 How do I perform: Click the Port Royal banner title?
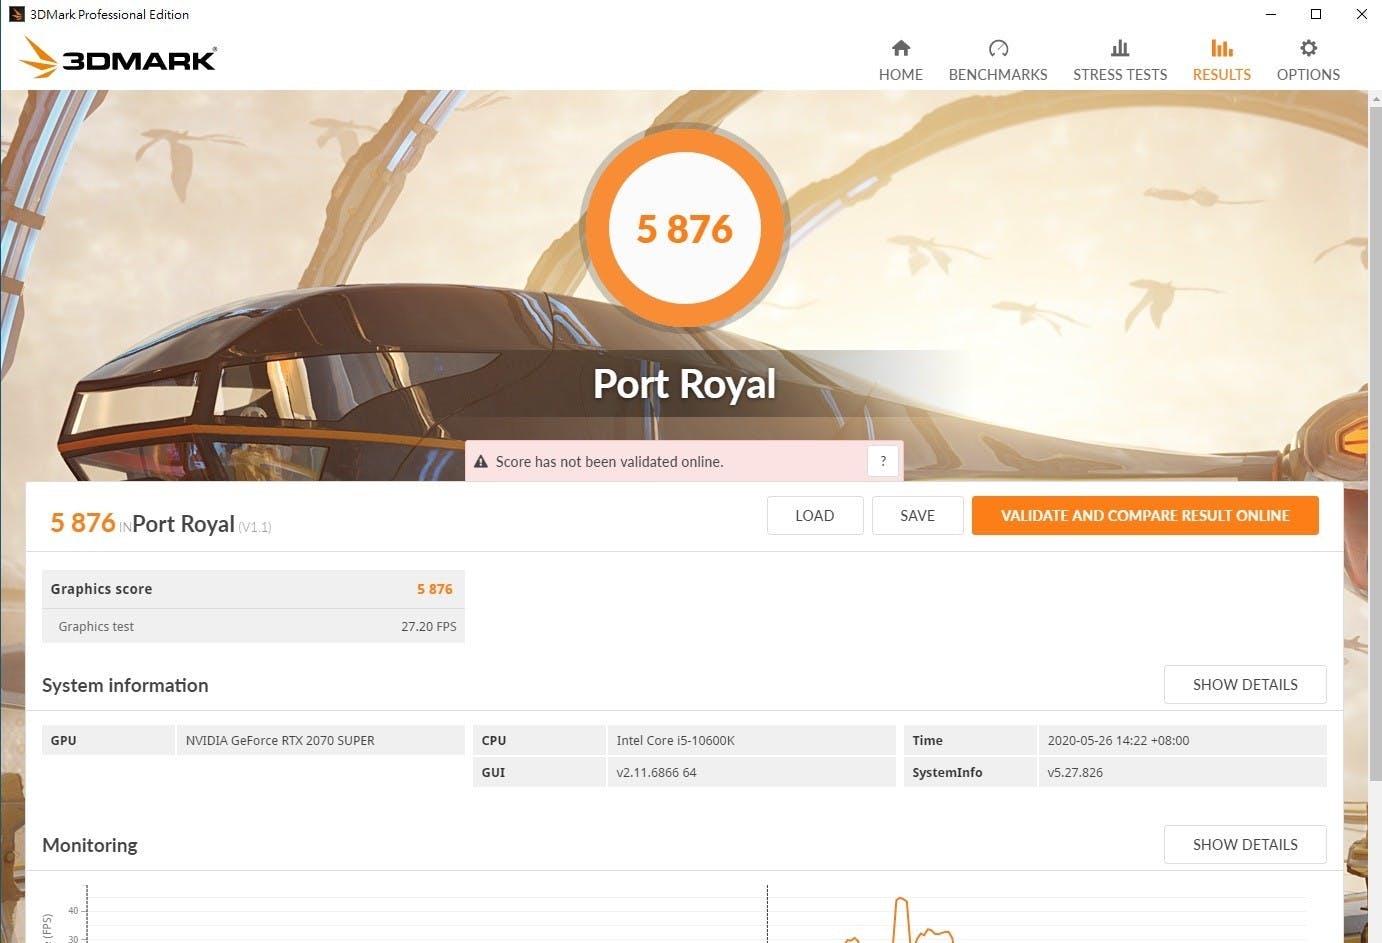click(x=685, y=384)
